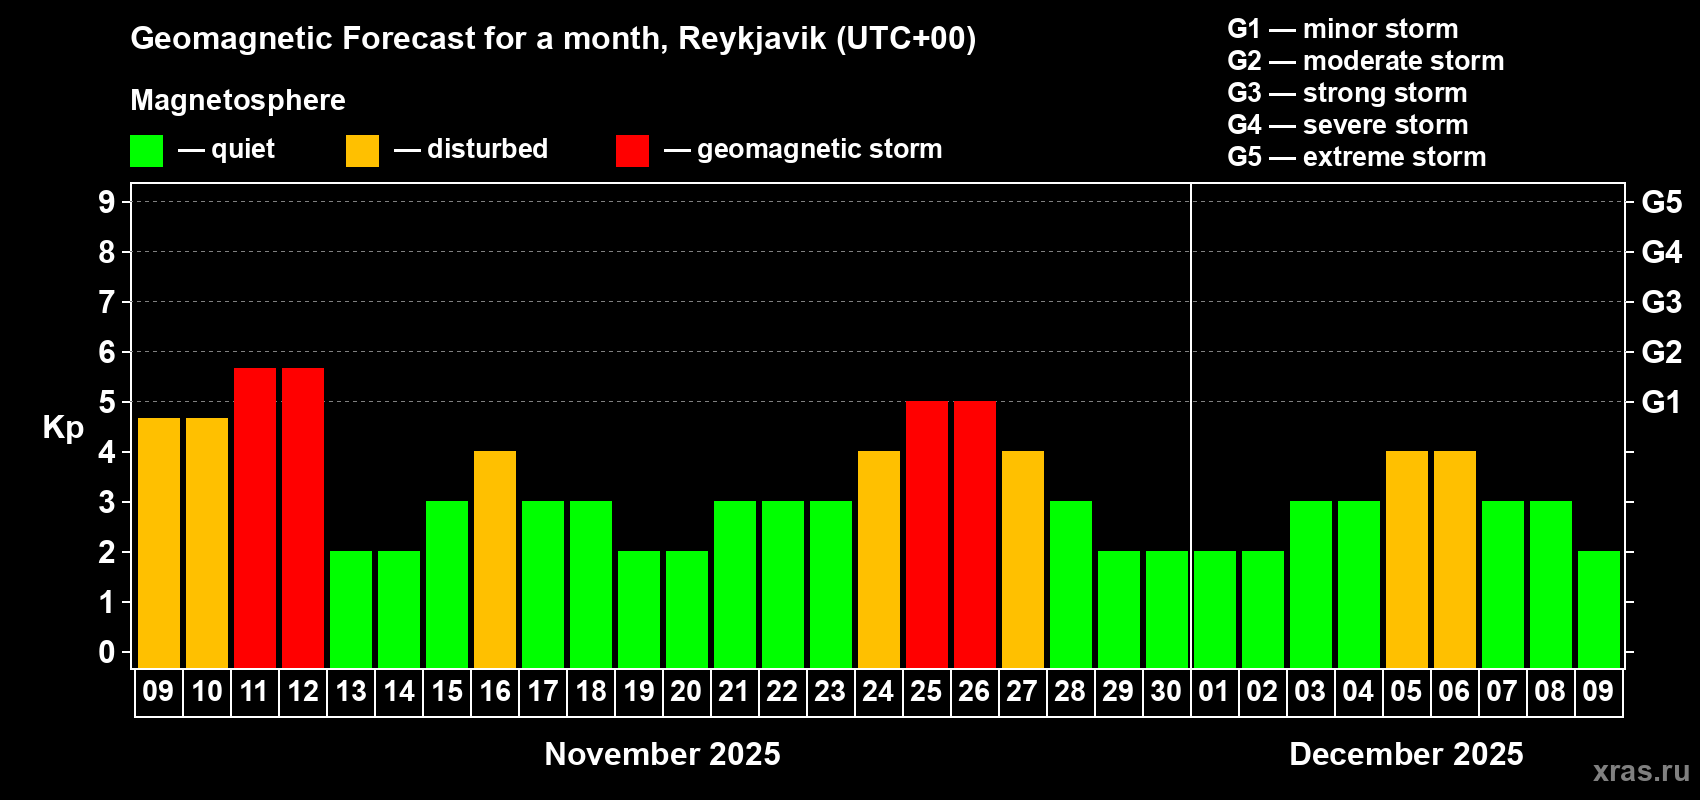Click the green quiet legend swatch
The image size is (1700, 800).
click(147, 151)
